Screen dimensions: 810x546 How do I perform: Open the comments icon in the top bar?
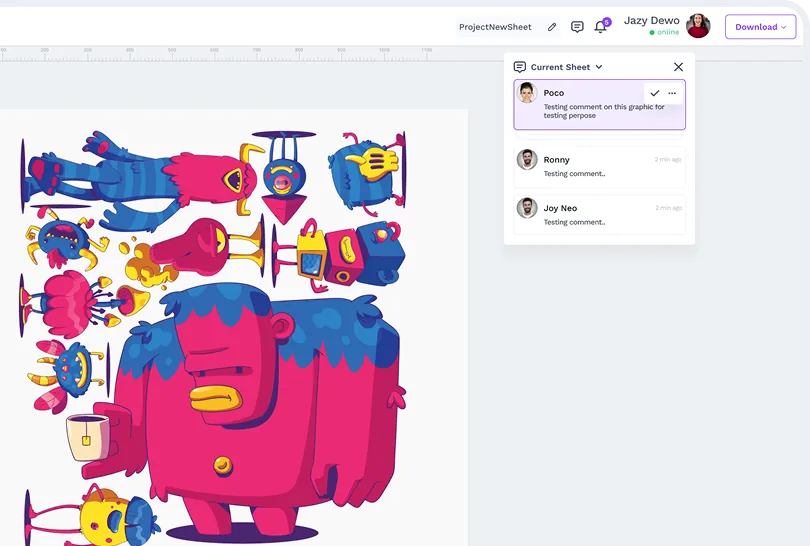coord(577,27)
